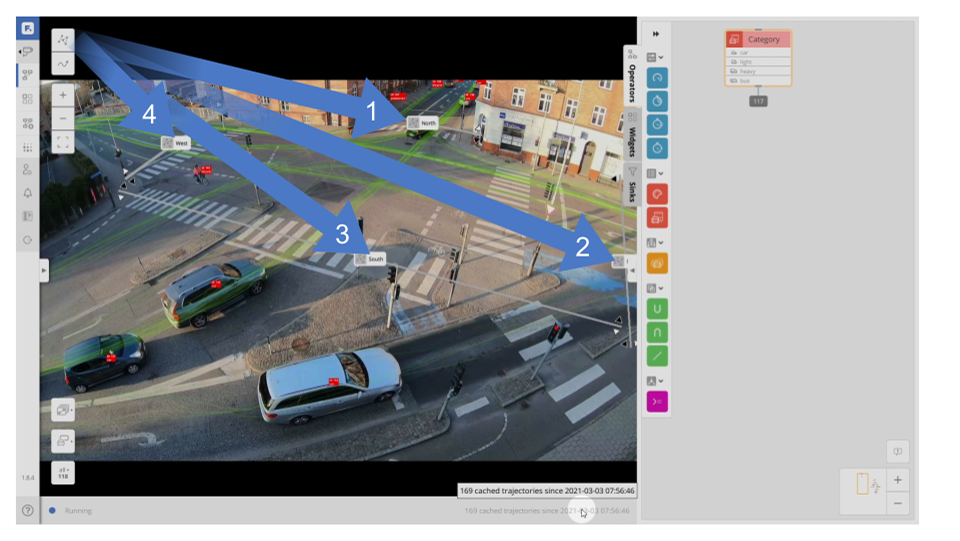The height and width of the screenshot is (541, 960).
Task: Click the green diagonal line operator
Action: click(x=657, y=356)
